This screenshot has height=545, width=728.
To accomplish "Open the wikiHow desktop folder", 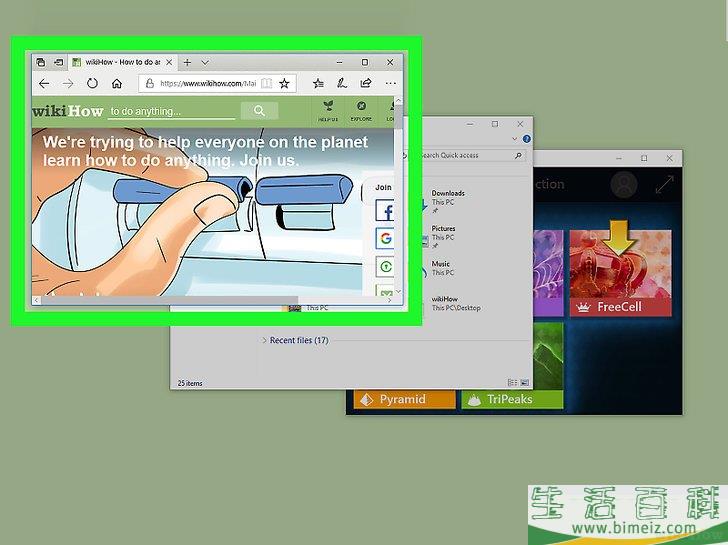I will point(455,303).
